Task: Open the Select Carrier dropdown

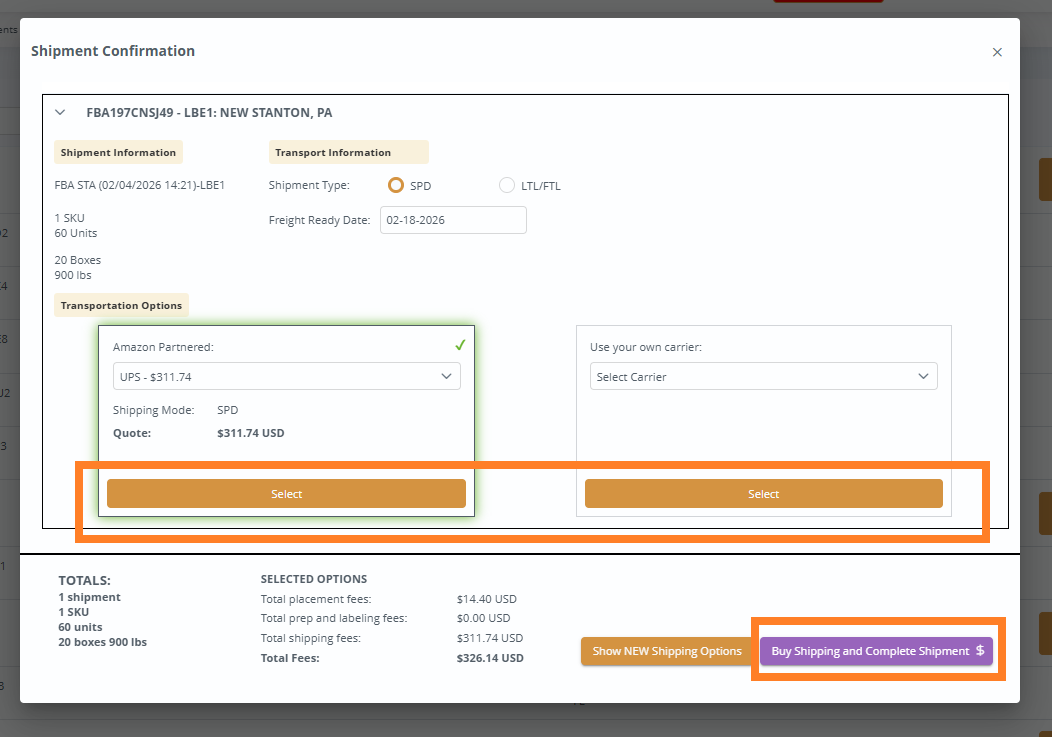Action: click(763, 376)
